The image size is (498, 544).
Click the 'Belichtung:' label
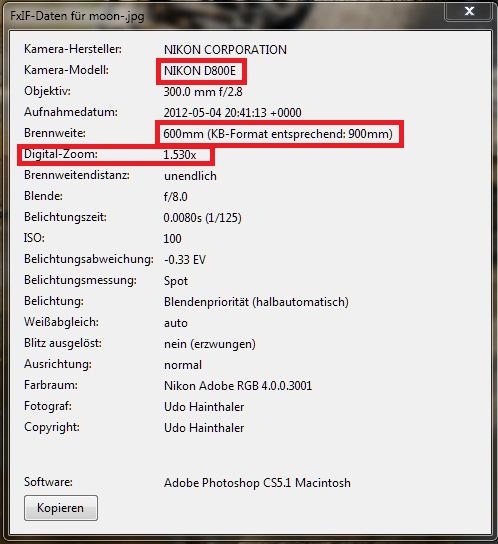[54, 301]
